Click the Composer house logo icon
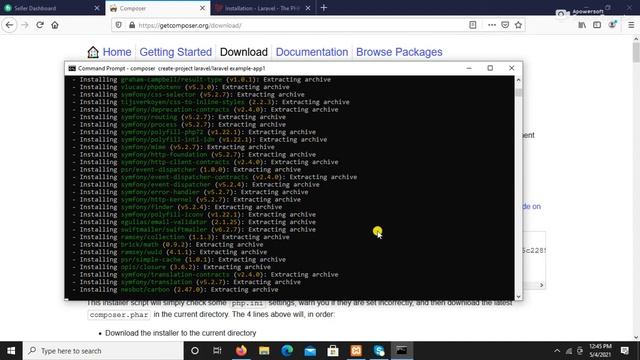This screenshot has height=360, width=640. pyautogui.click(x=93, y=52)
